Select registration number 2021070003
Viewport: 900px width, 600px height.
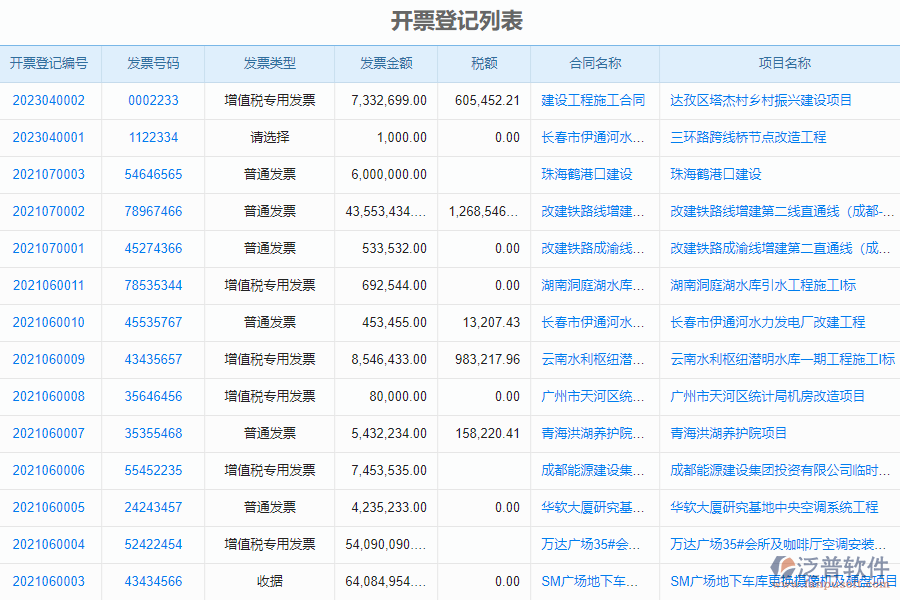coord(51,174)
